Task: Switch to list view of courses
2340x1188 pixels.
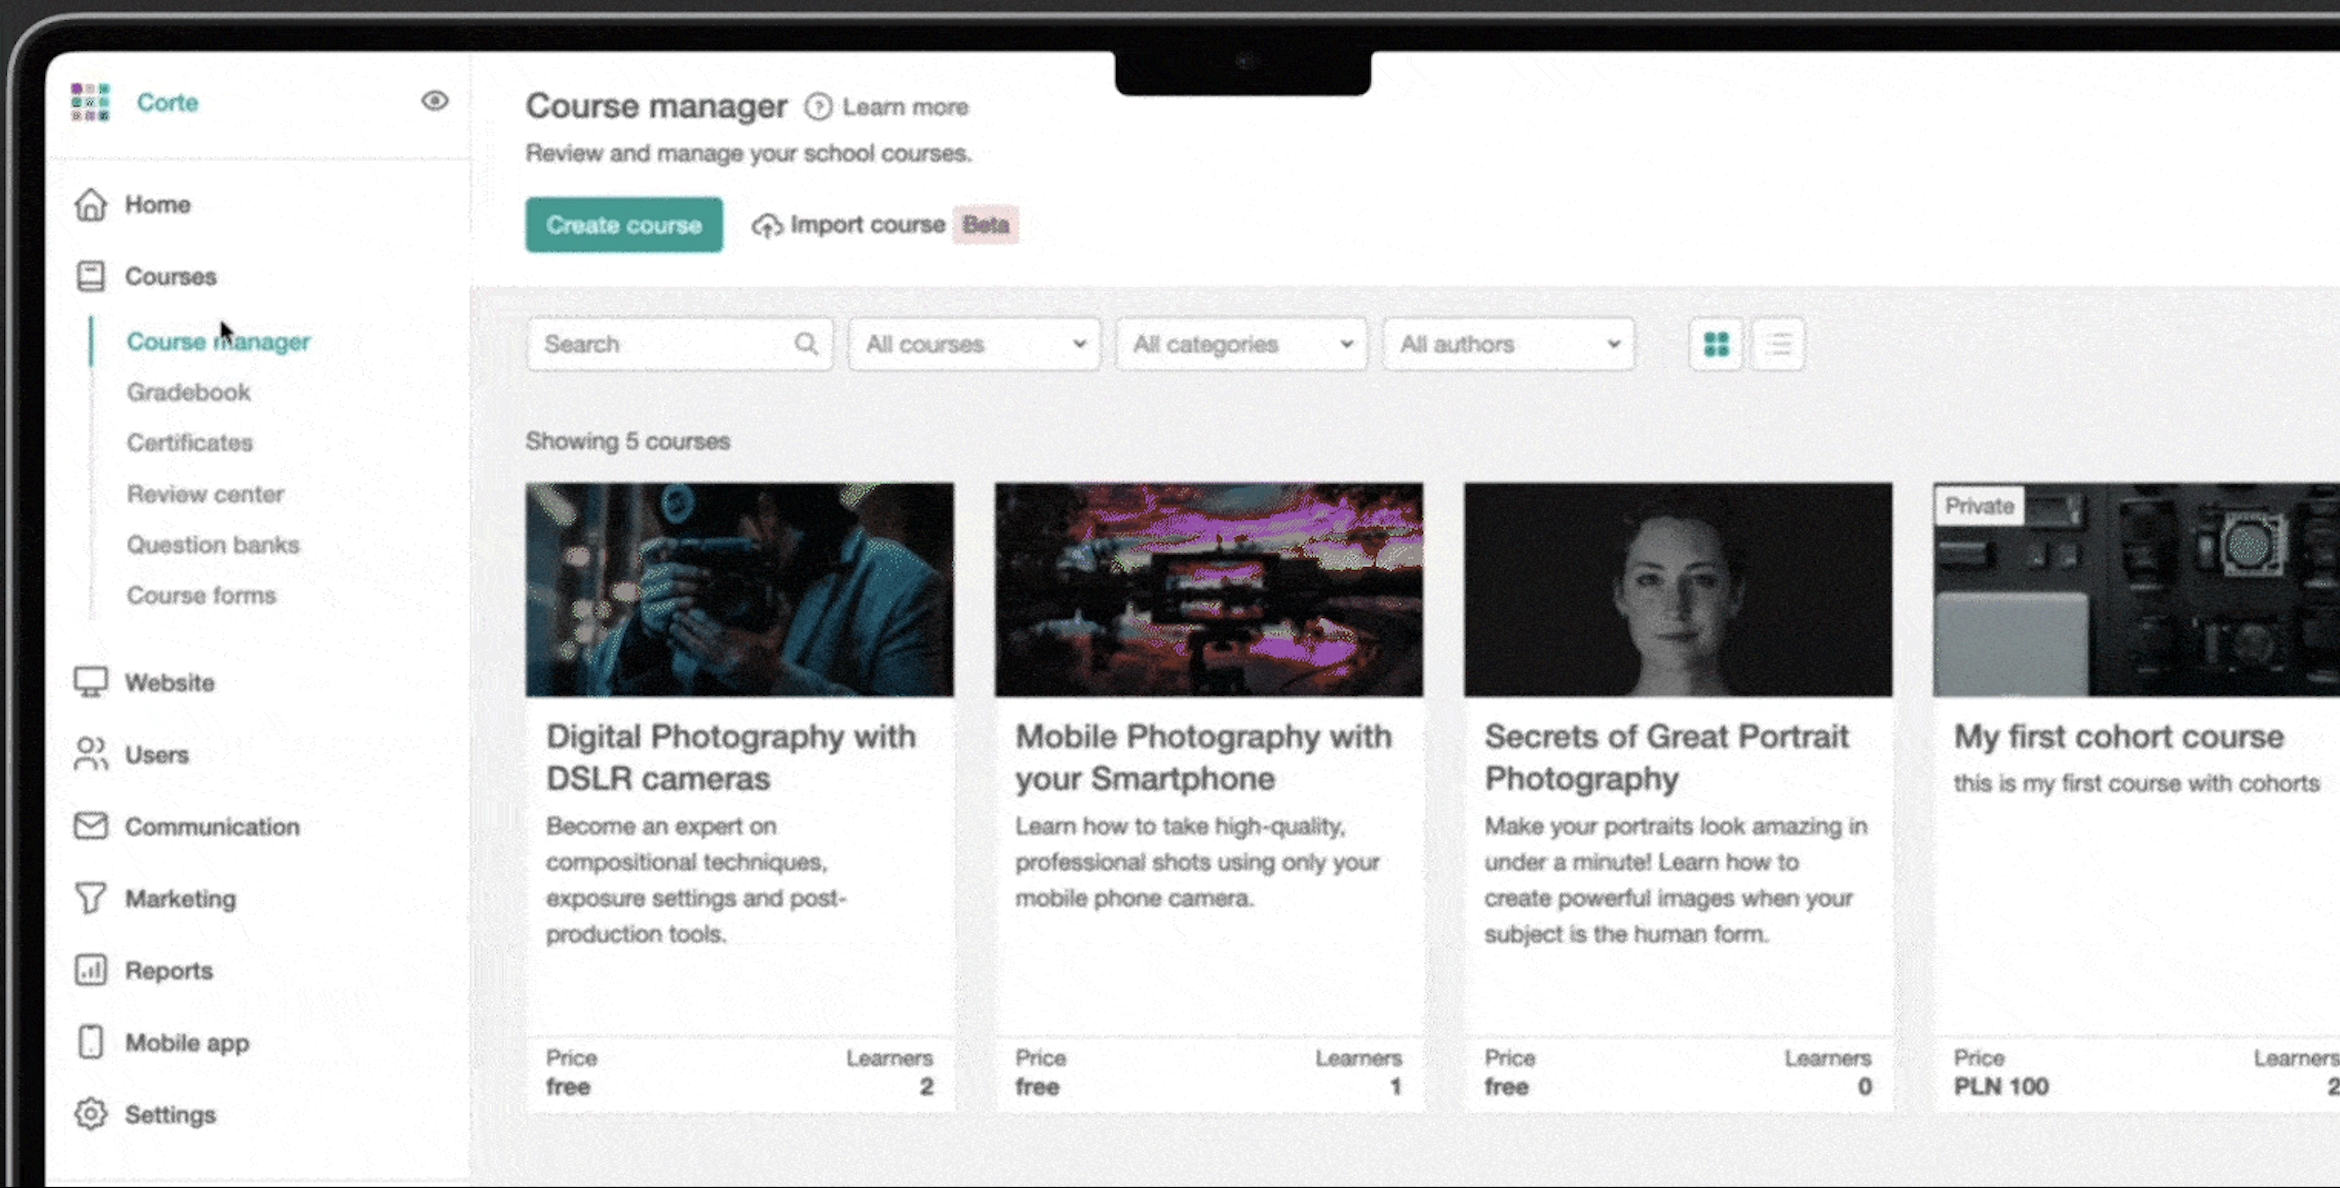Action: (1778, 343)
